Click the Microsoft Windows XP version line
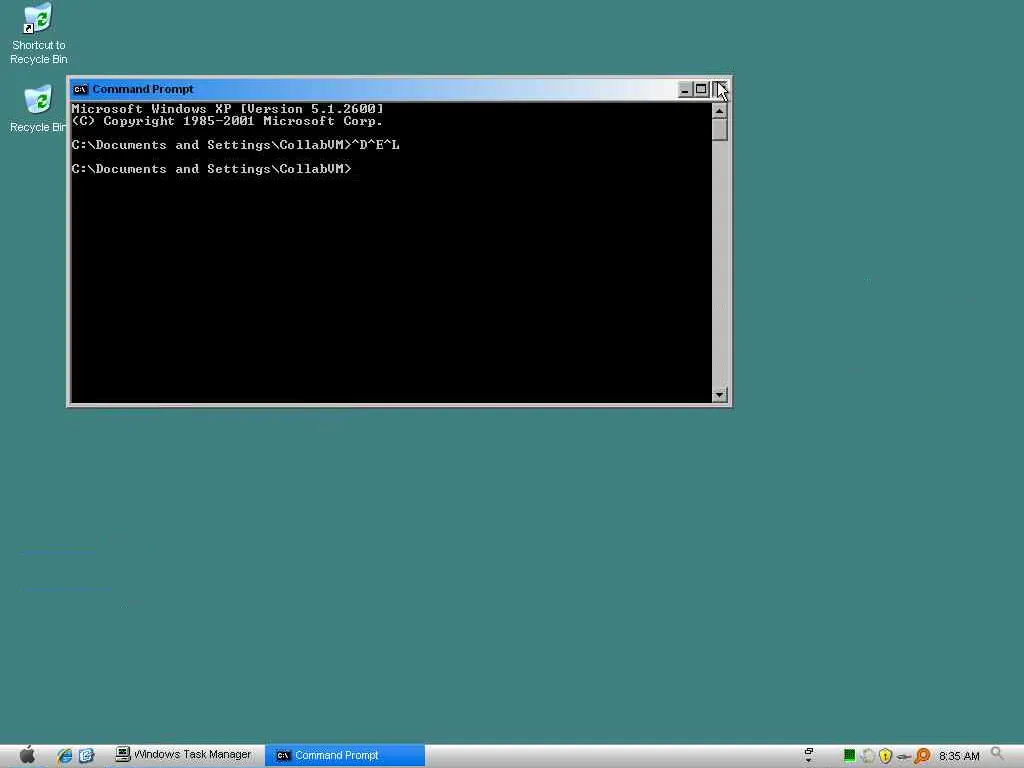 click(227, 108)
